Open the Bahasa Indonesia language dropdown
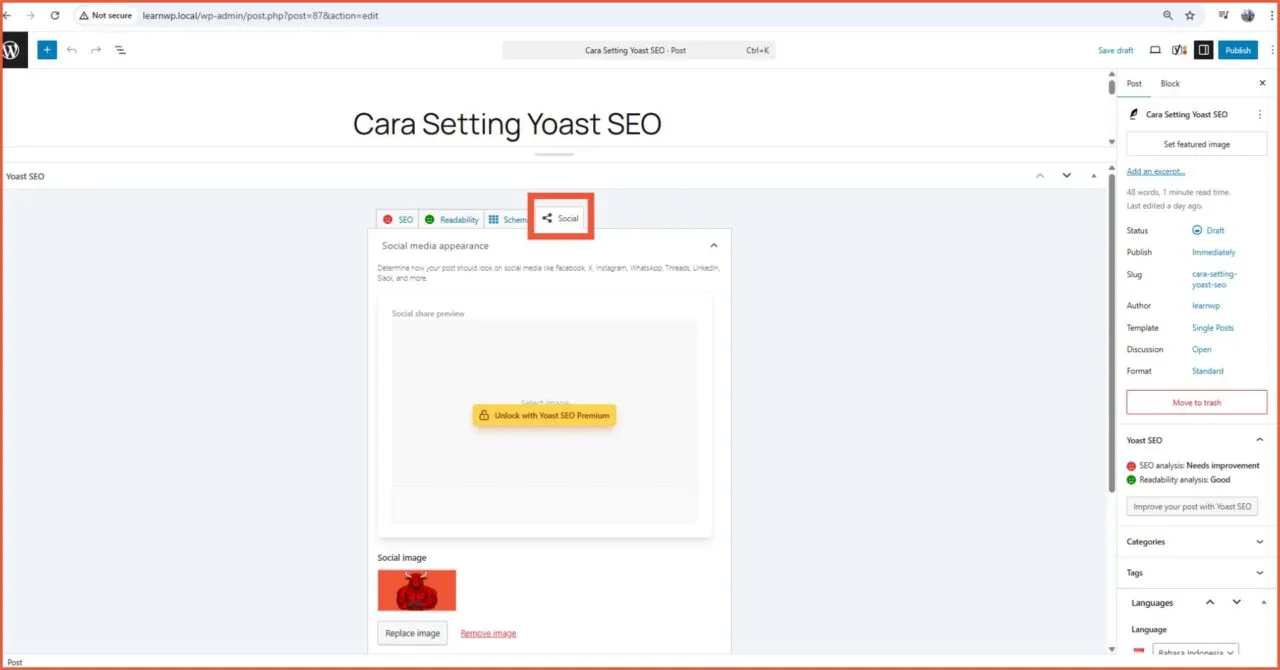Image resolution: width=1280 pixels, height=670 pixels. pyautogui.click(x=1194, y=652)
